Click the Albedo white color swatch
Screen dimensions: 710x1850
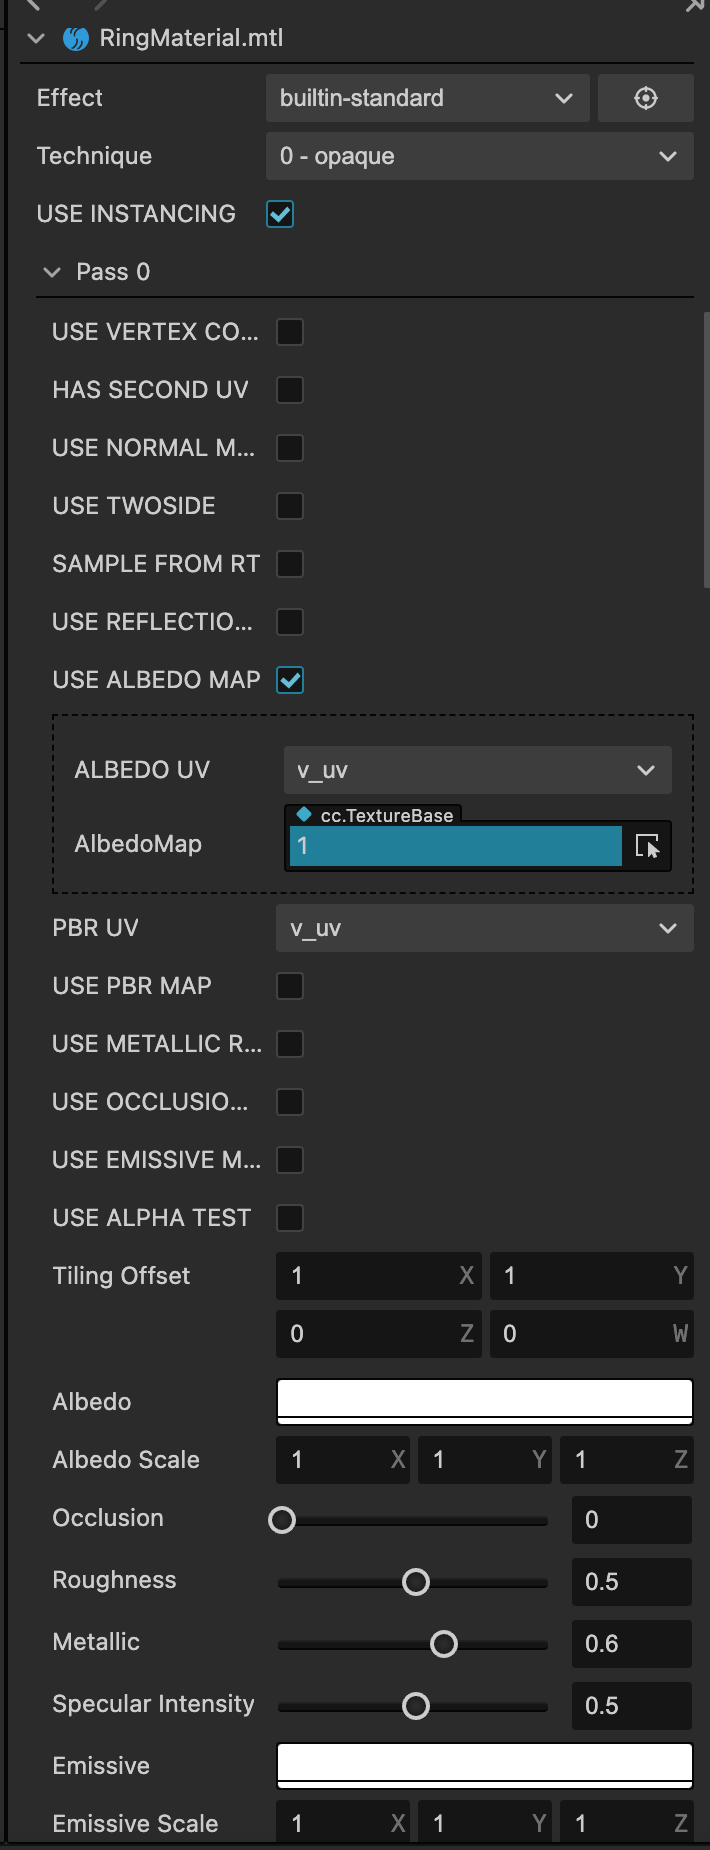point(484,1400)
